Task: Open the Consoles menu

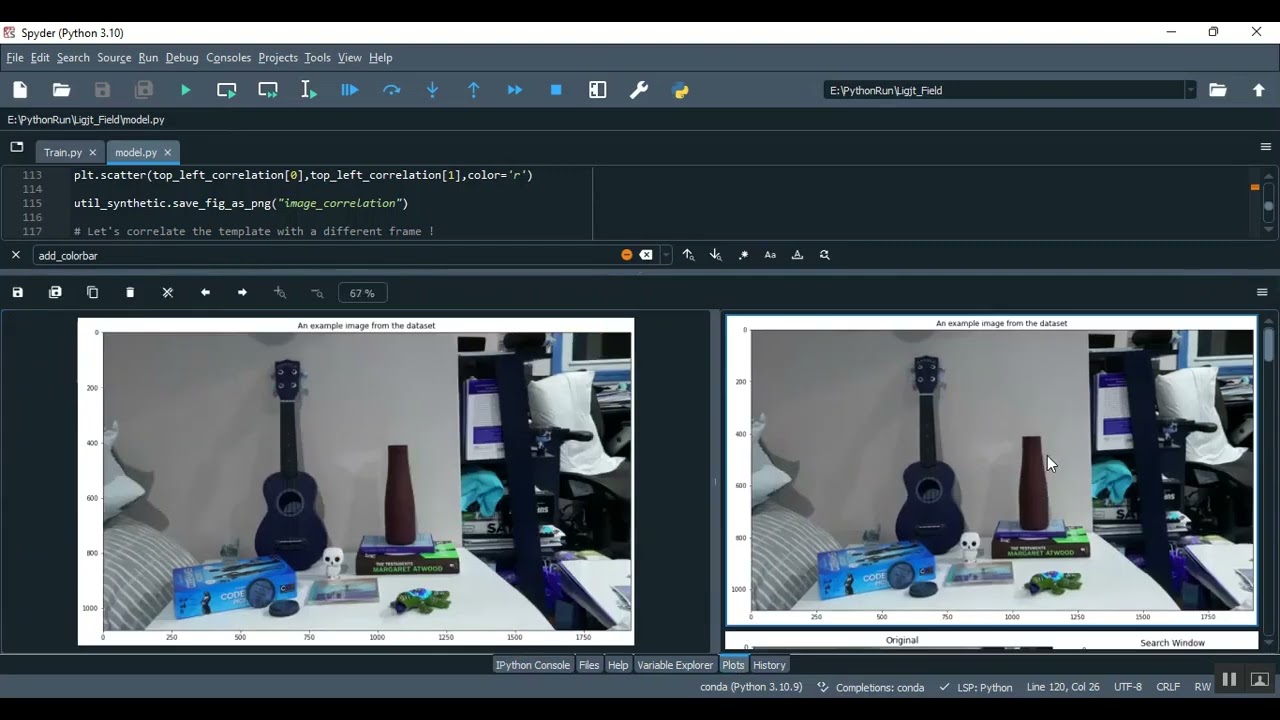Action: click(228, 57)
